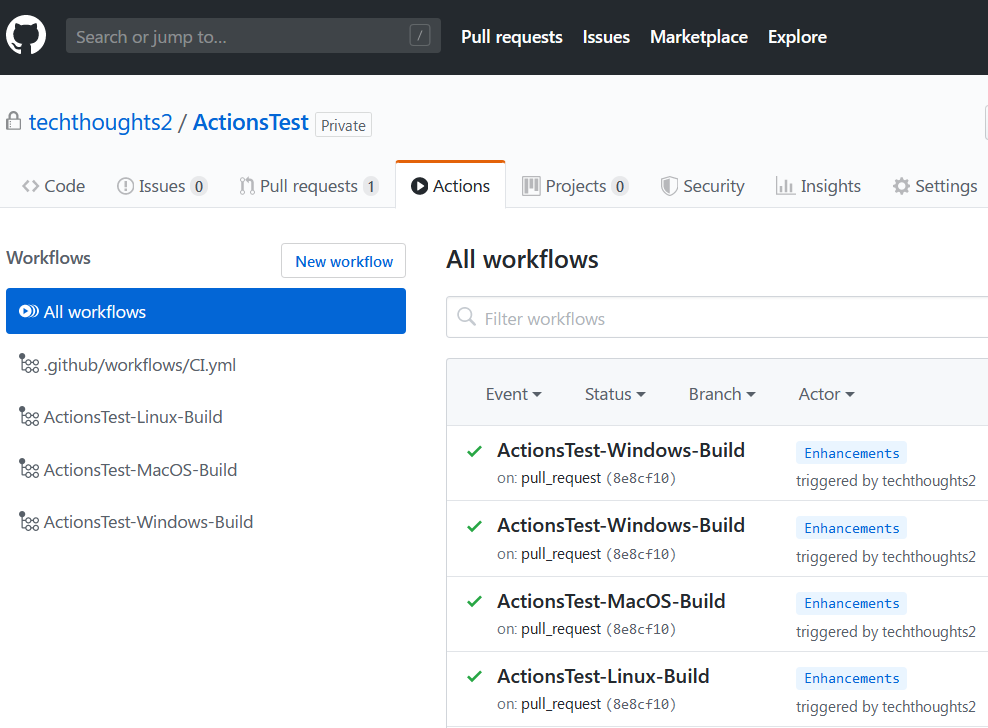988x728 pixels.
Task: Click the Issues exclamation icon in repo tabs
Action: [125, 186]
